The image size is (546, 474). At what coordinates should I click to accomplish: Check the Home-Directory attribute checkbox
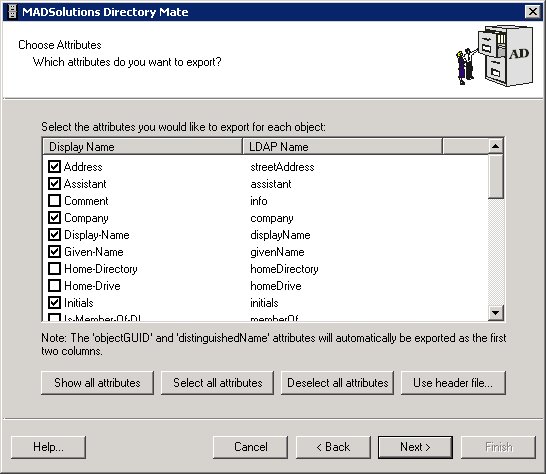[54, 269]
